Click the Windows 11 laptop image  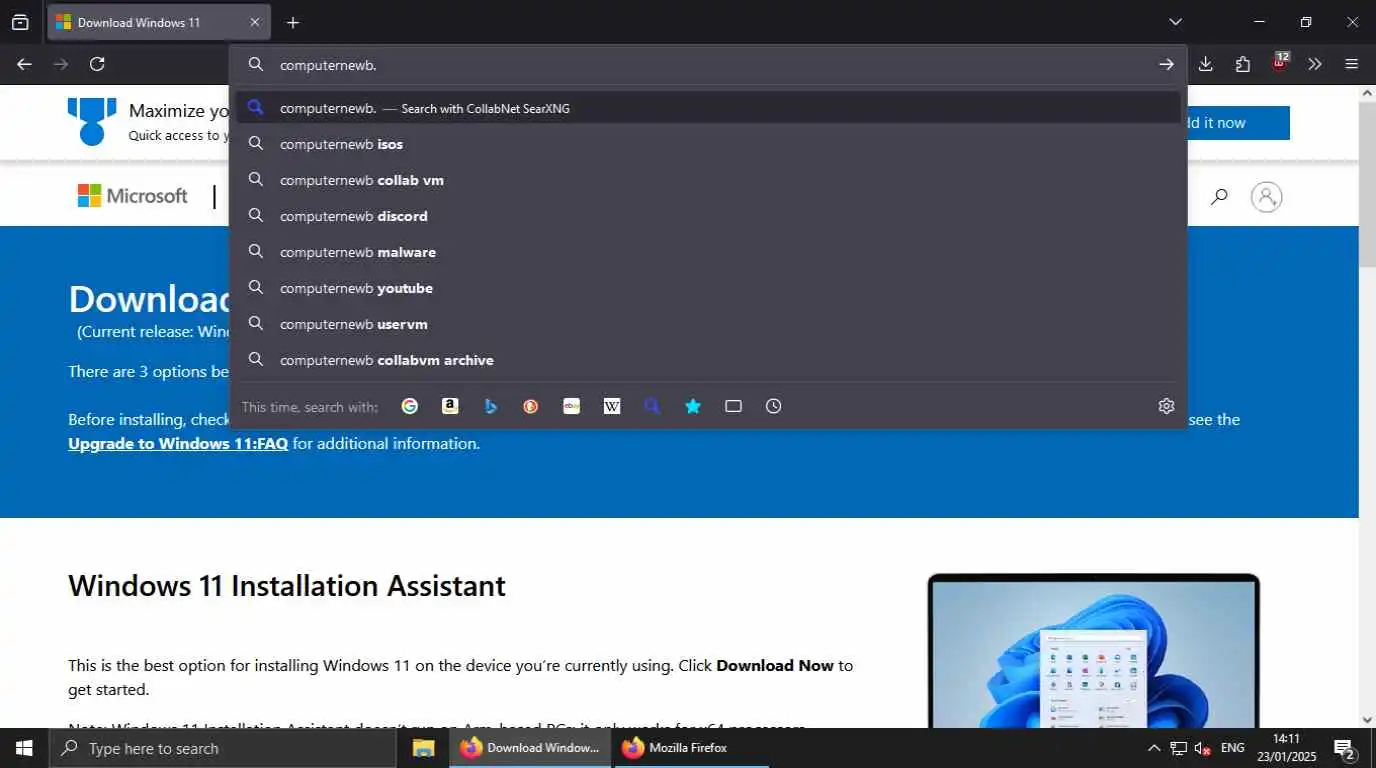click(x=1093, y=651)
